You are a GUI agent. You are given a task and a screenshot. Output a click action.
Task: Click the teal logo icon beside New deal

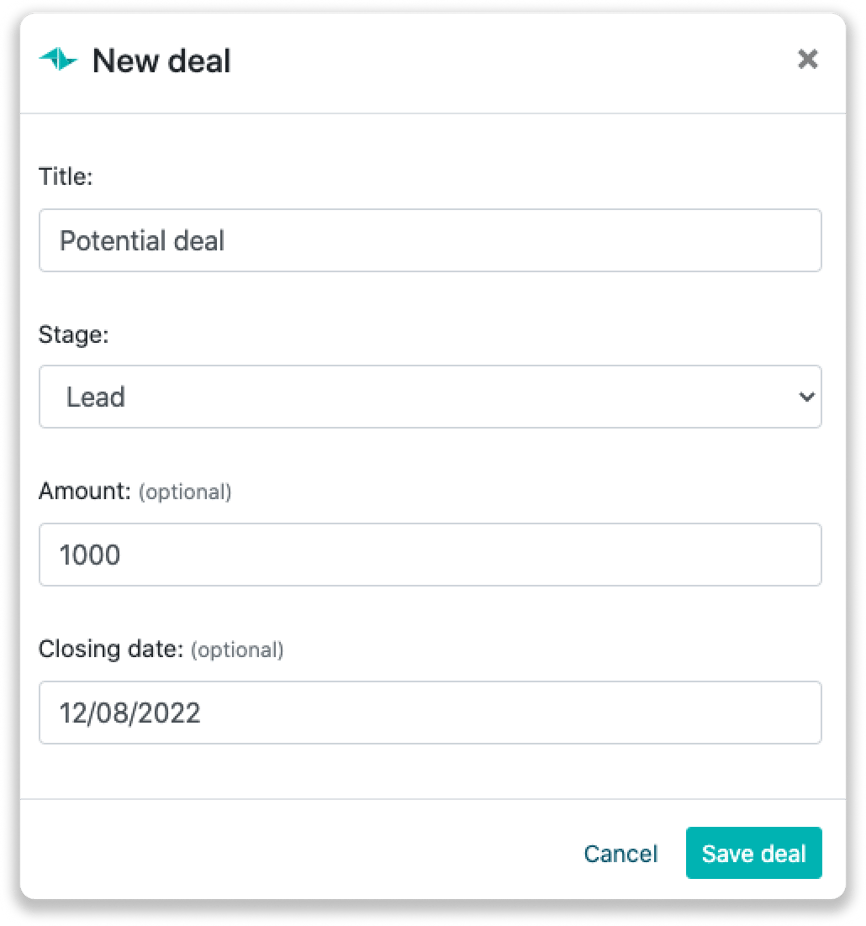[58, 60]
